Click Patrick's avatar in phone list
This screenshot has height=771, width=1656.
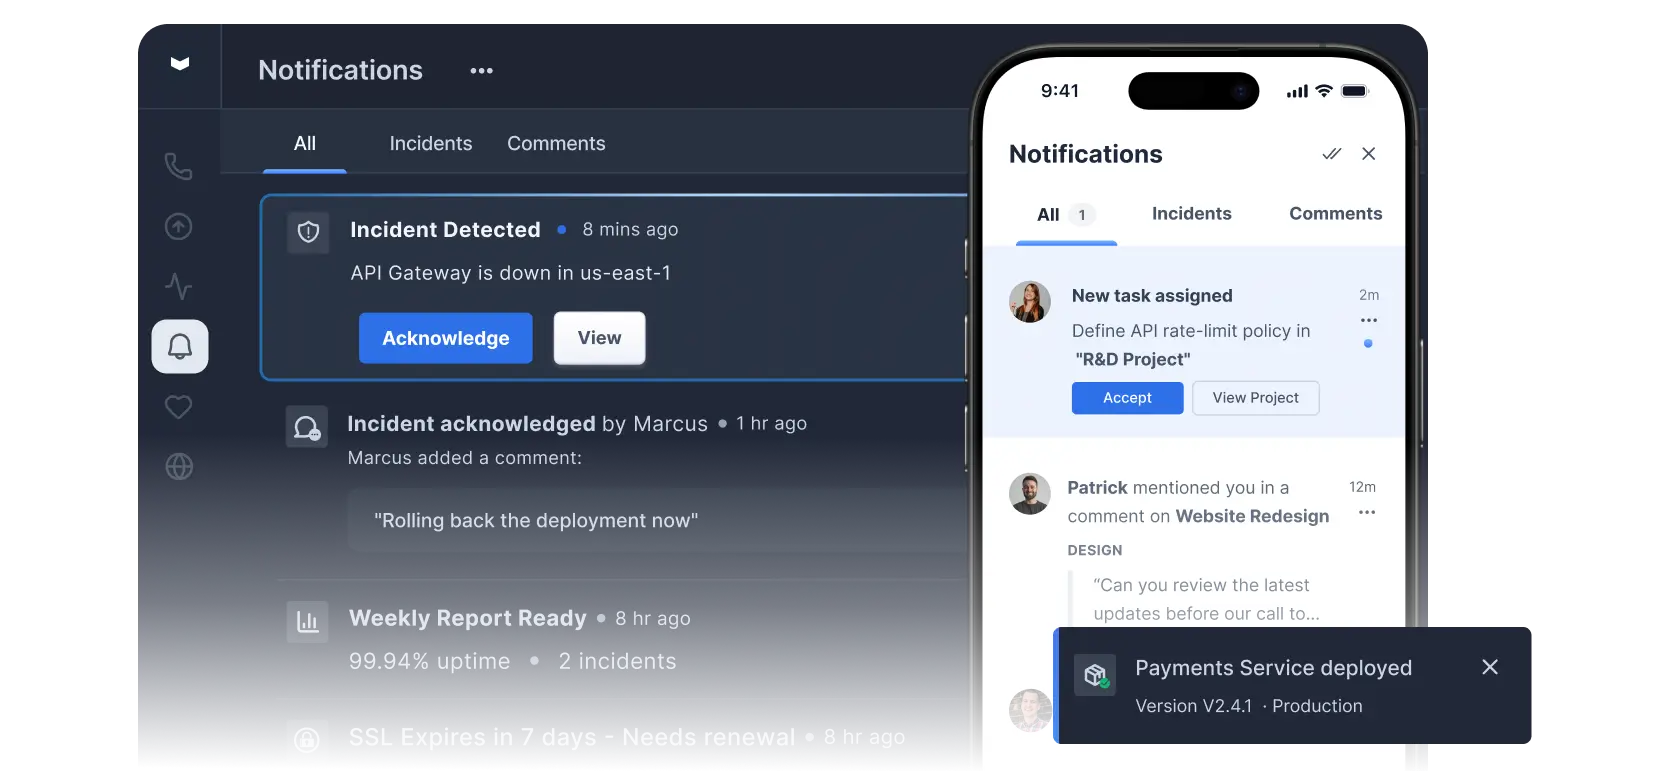(1030, 494)
